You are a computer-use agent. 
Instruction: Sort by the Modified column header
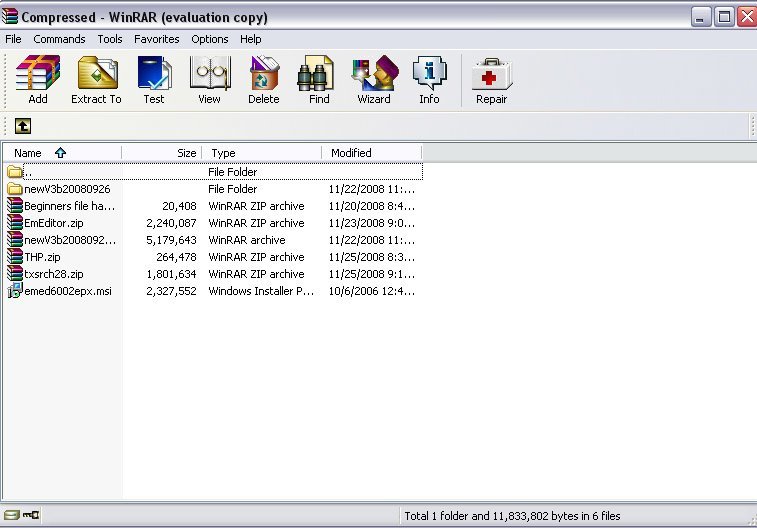pyautogui.click(x=372, y=153)
